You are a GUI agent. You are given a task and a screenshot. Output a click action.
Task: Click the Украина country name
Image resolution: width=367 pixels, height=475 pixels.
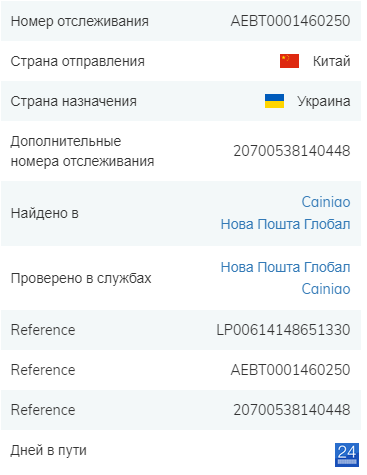coord(324,101)
